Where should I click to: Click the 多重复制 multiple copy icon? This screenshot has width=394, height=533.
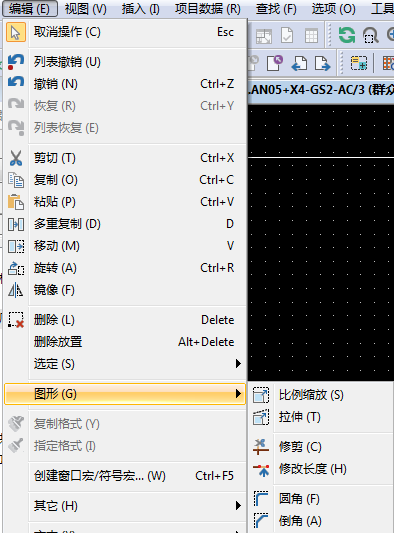(16, 224)
